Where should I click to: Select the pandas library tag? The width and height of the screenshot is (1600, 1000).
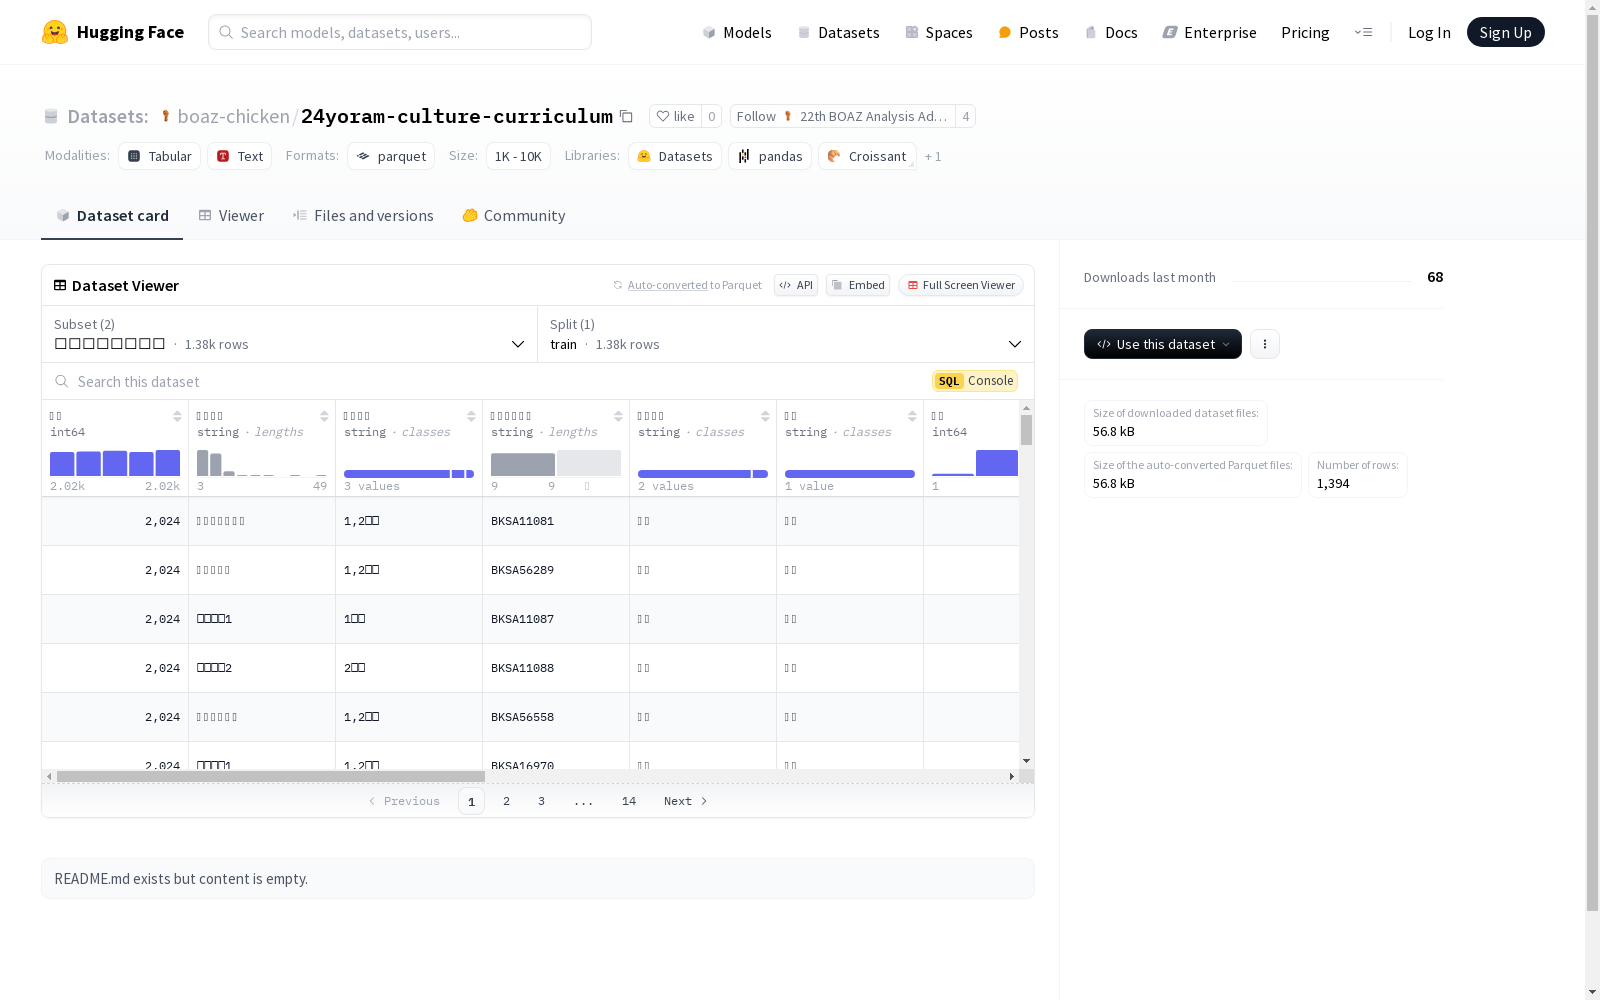pyautogui.click(x=770, y=156)
